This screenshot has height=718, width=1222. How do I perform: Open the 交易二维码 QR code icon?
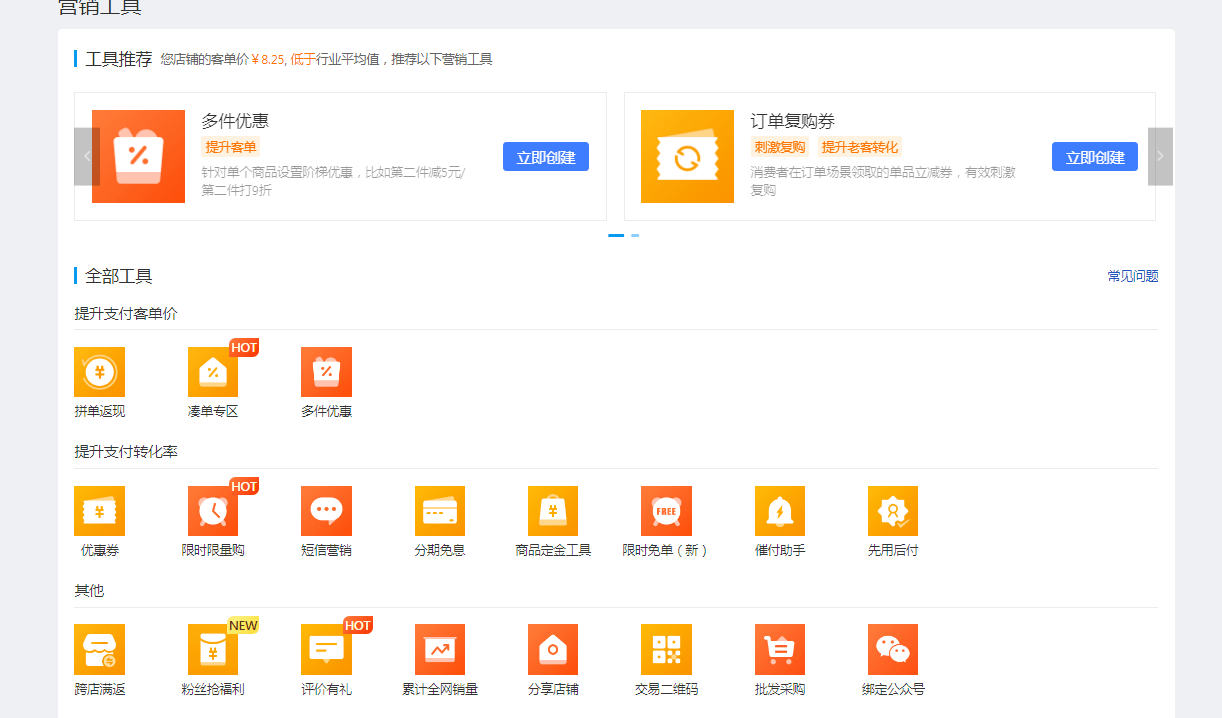[666, 650]
